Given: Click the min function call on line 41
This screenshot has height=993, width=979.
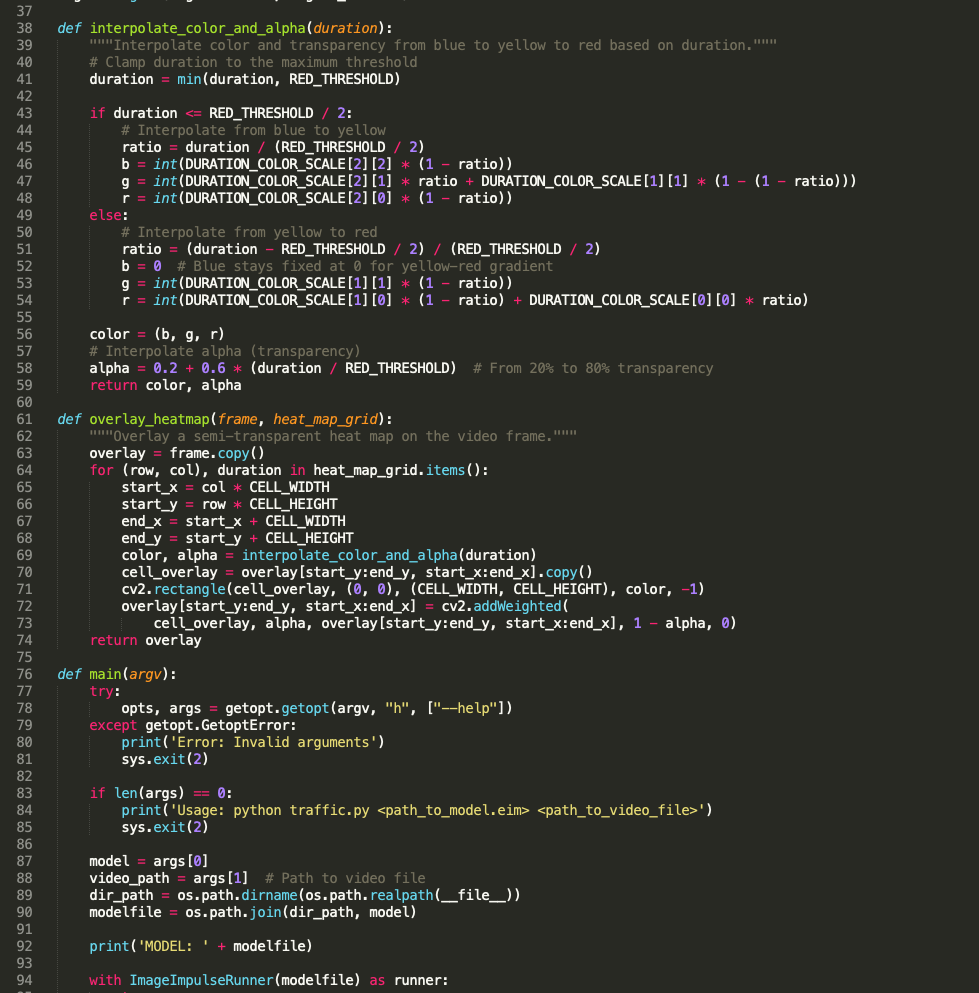Looking at the screenshot, I should point(189,79).
